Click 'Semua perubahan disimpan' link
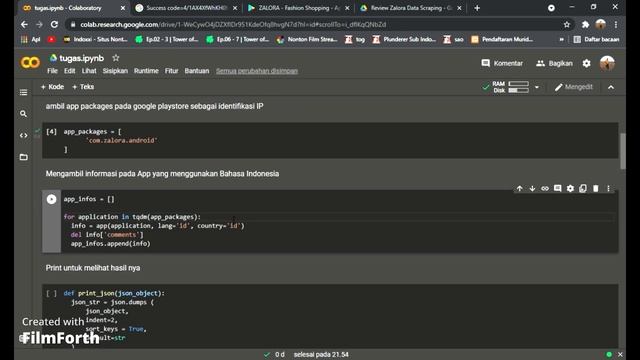This screenshot has height=360, width=640. [257, 71]
